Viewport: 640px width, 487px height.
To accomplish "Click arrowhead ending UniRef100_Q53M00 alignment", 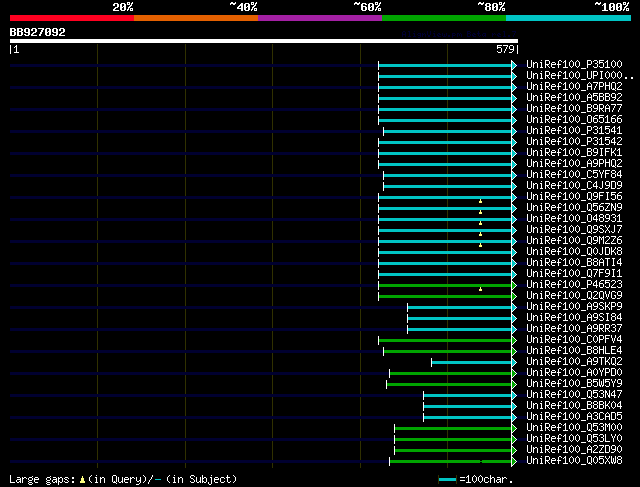I will click(514, 429).
